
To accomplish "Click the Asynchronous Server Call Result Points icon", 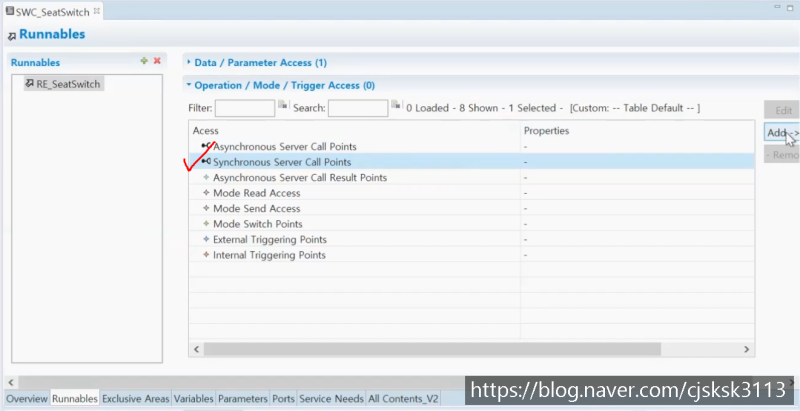I will (206, 177).
